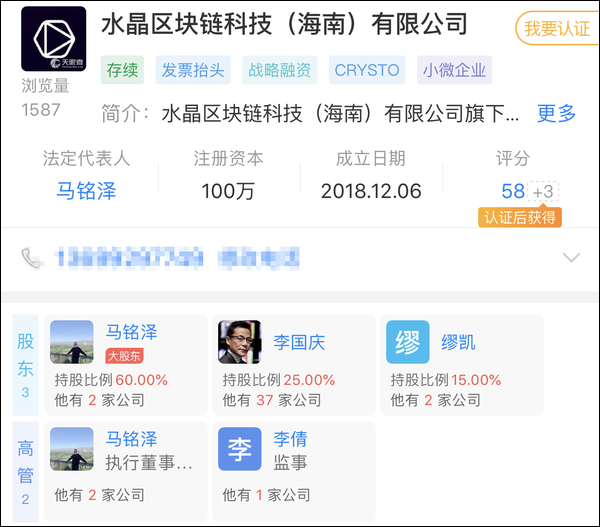Open shareholder 马铭泽 avatar photo
Screen dimensions: 600x527
click(x=72, y=342)
